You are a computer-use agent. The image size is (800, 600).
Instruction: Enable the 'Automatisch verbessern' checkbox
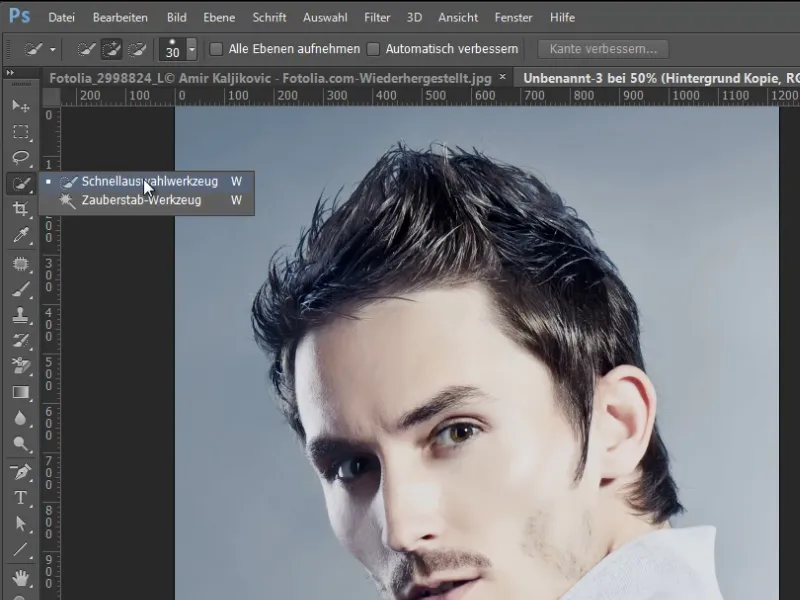372,48
